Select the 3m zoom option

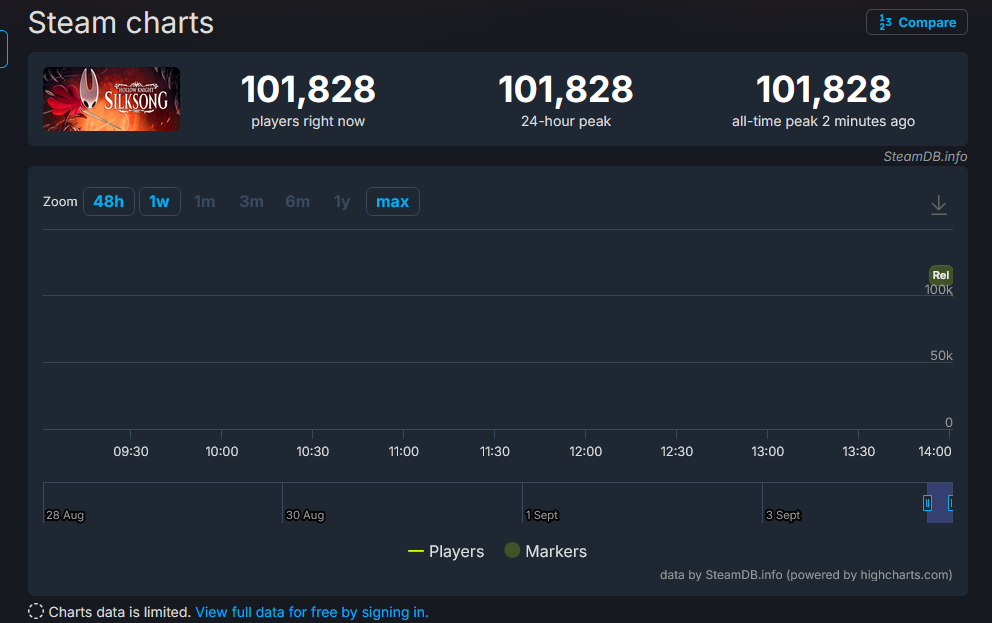(x=251, y=202)
